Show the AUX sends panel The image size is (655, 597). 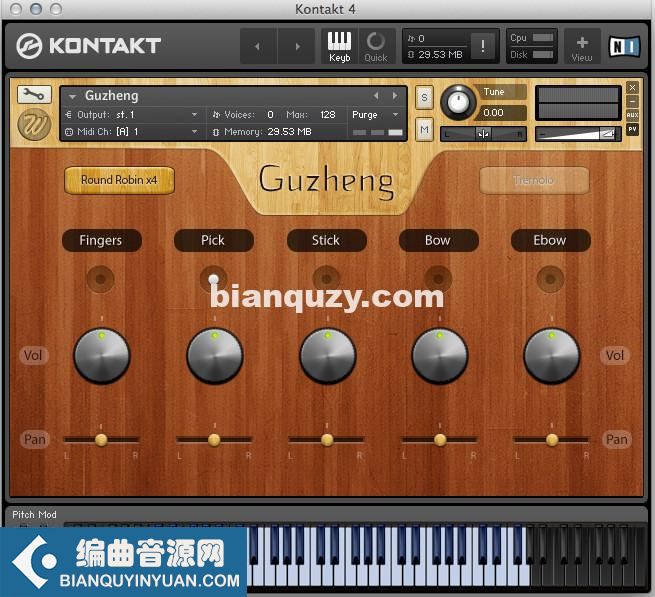pyautogui.click(x=632, y=115)
